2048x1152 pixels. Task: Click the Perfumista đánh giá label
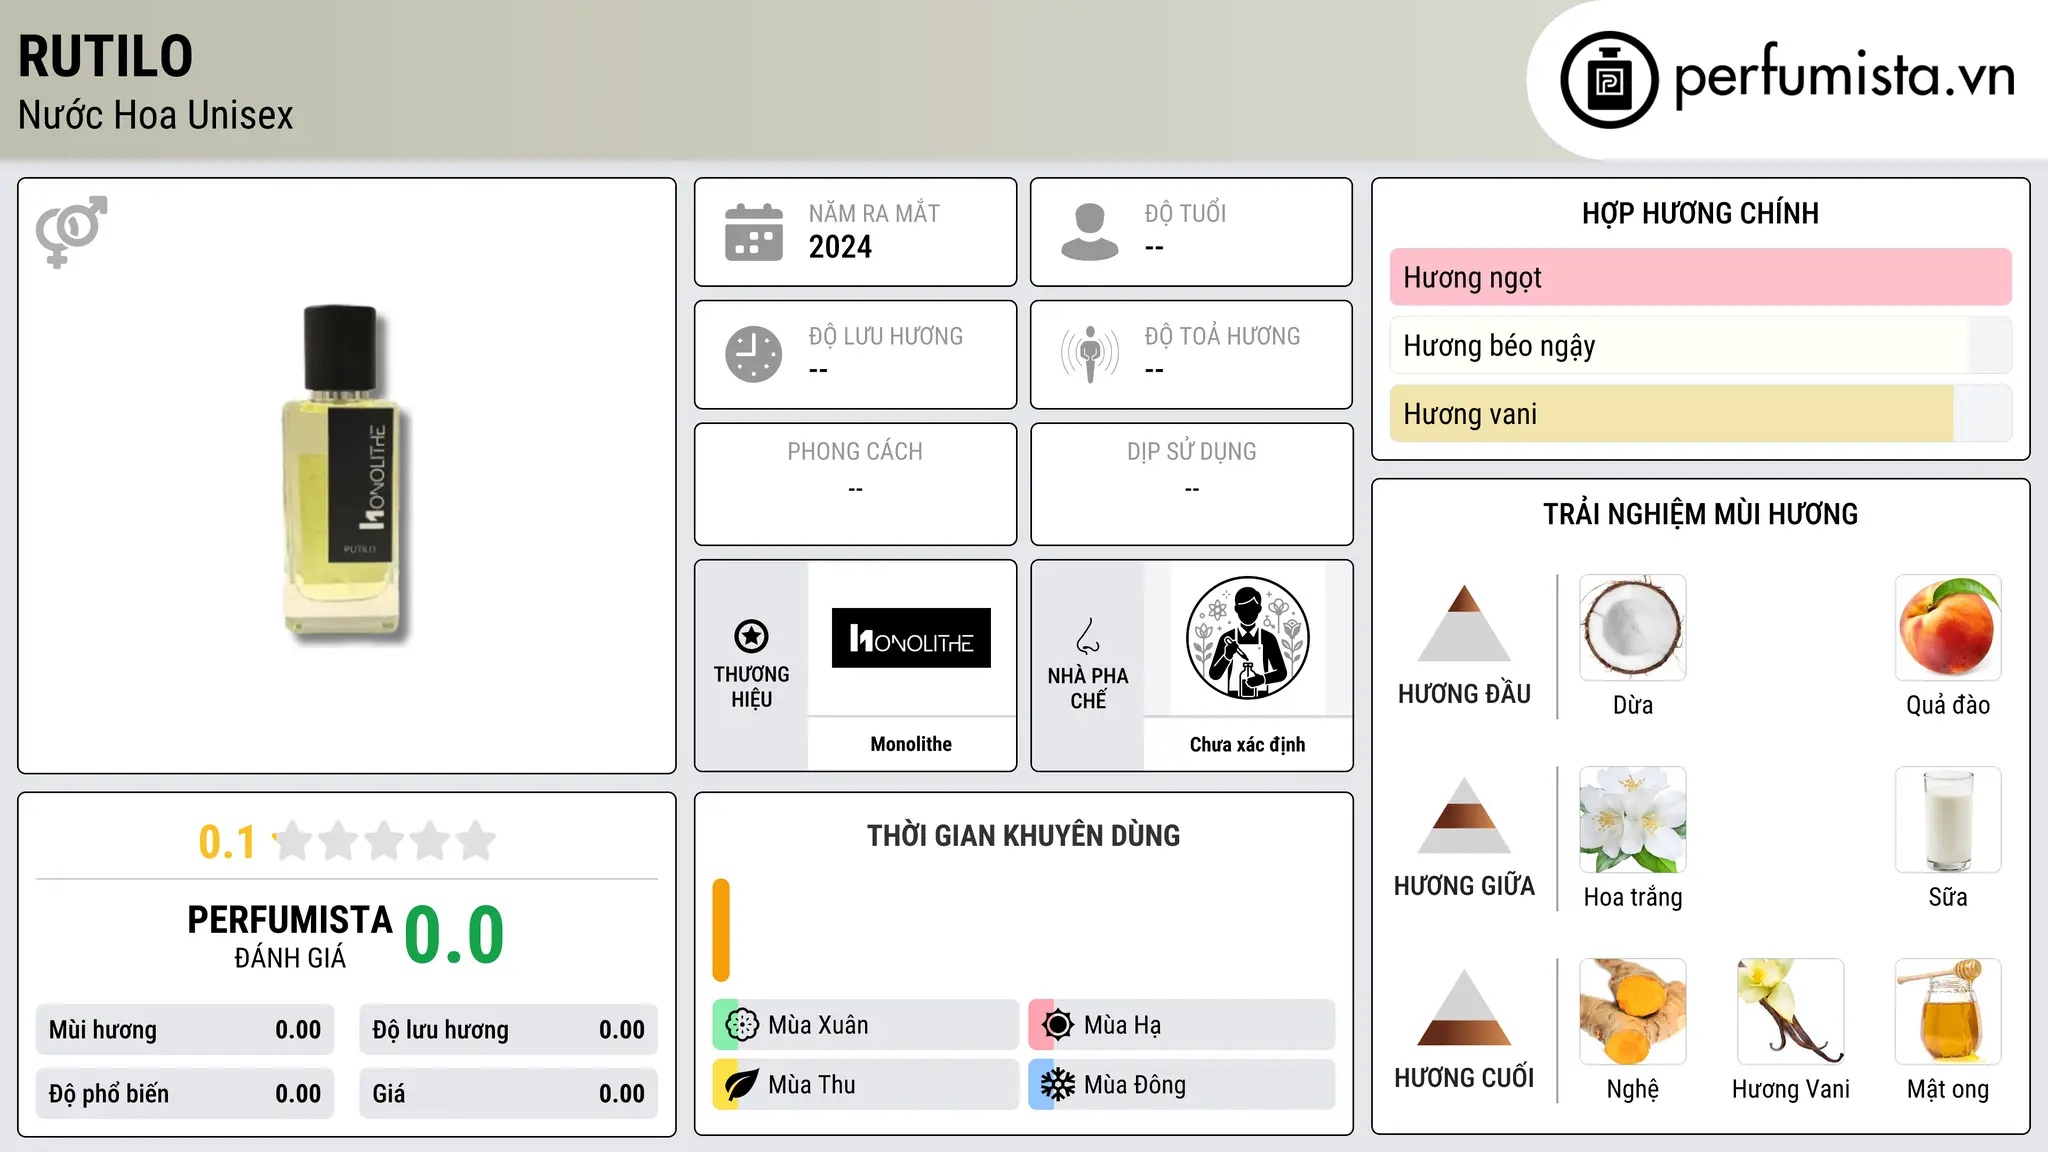(290, 936)
